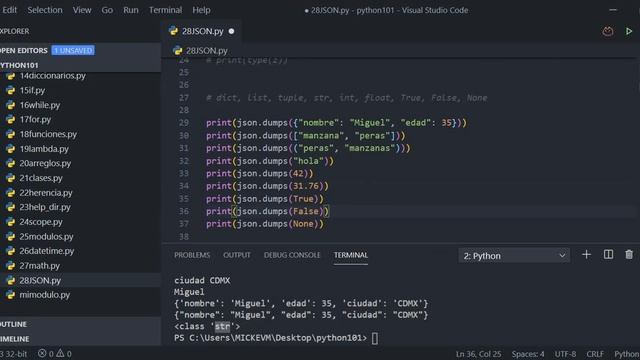Click the errors icon in status bar
The height and width of the screenshot is (360, 640).
(x=42, y=353)
